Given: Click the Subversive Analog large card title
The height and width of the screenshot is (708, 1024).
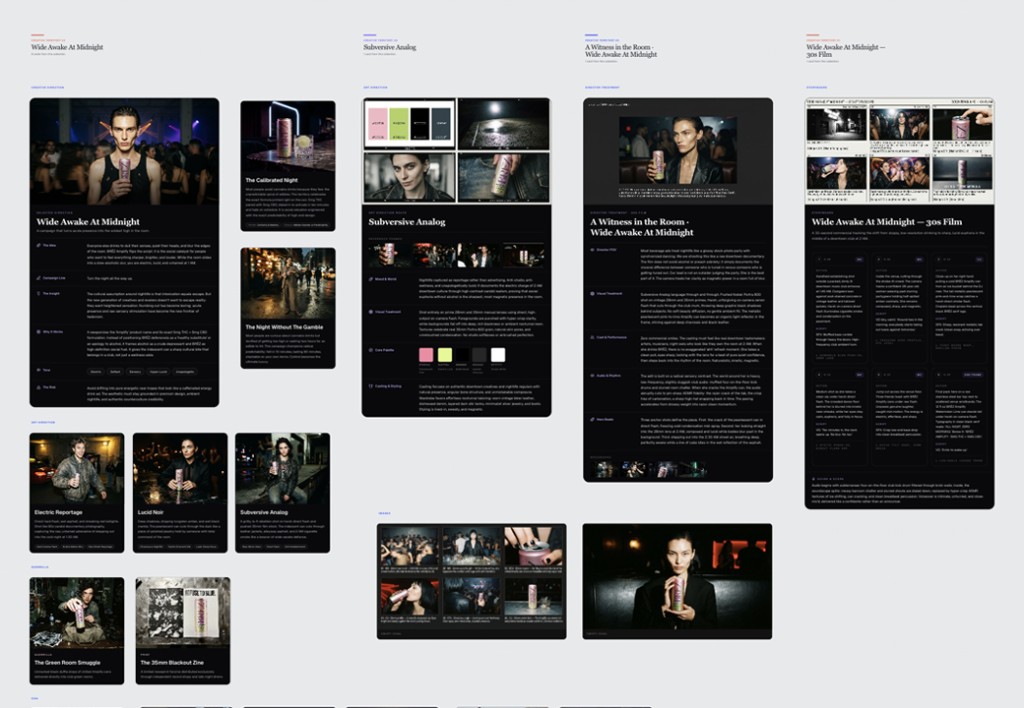Looking at the screenshot, I should (x=407, y=221).
